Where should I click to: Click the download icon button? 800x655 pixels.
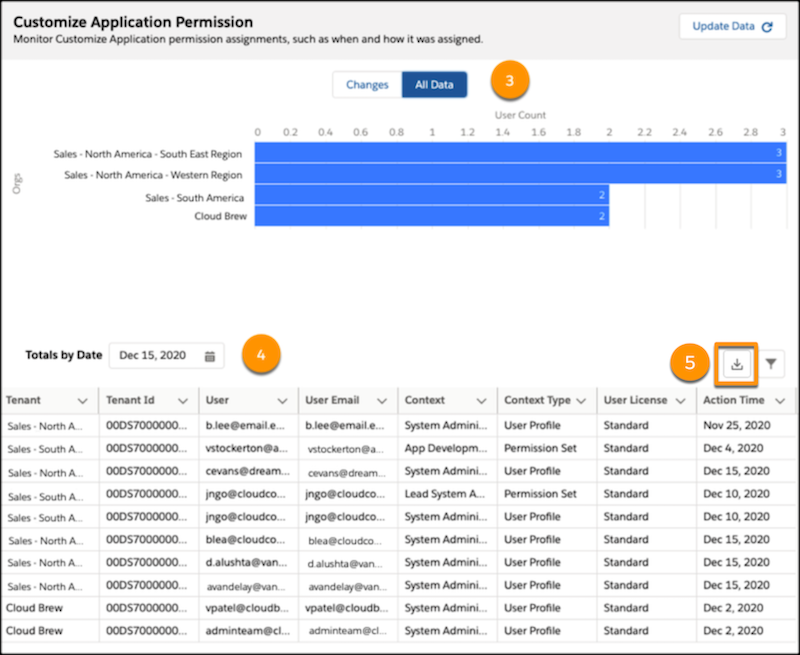coord(737,364)
